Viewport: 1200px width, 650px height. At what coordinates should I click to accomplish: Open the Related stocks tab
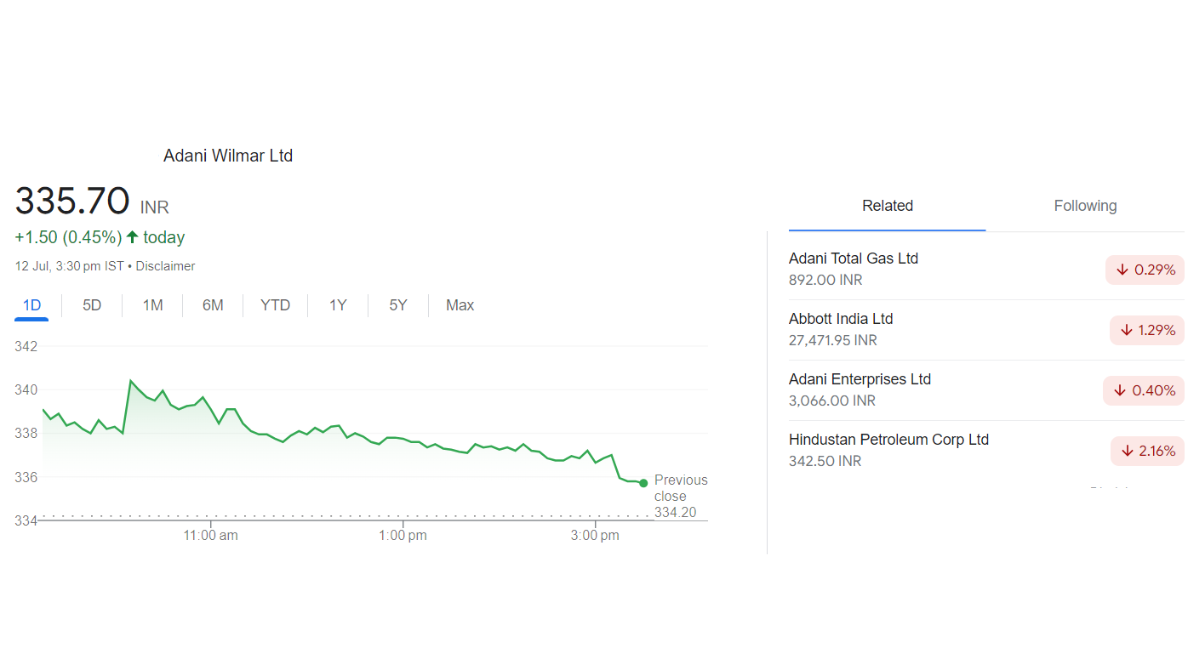[x=887, y=206]
